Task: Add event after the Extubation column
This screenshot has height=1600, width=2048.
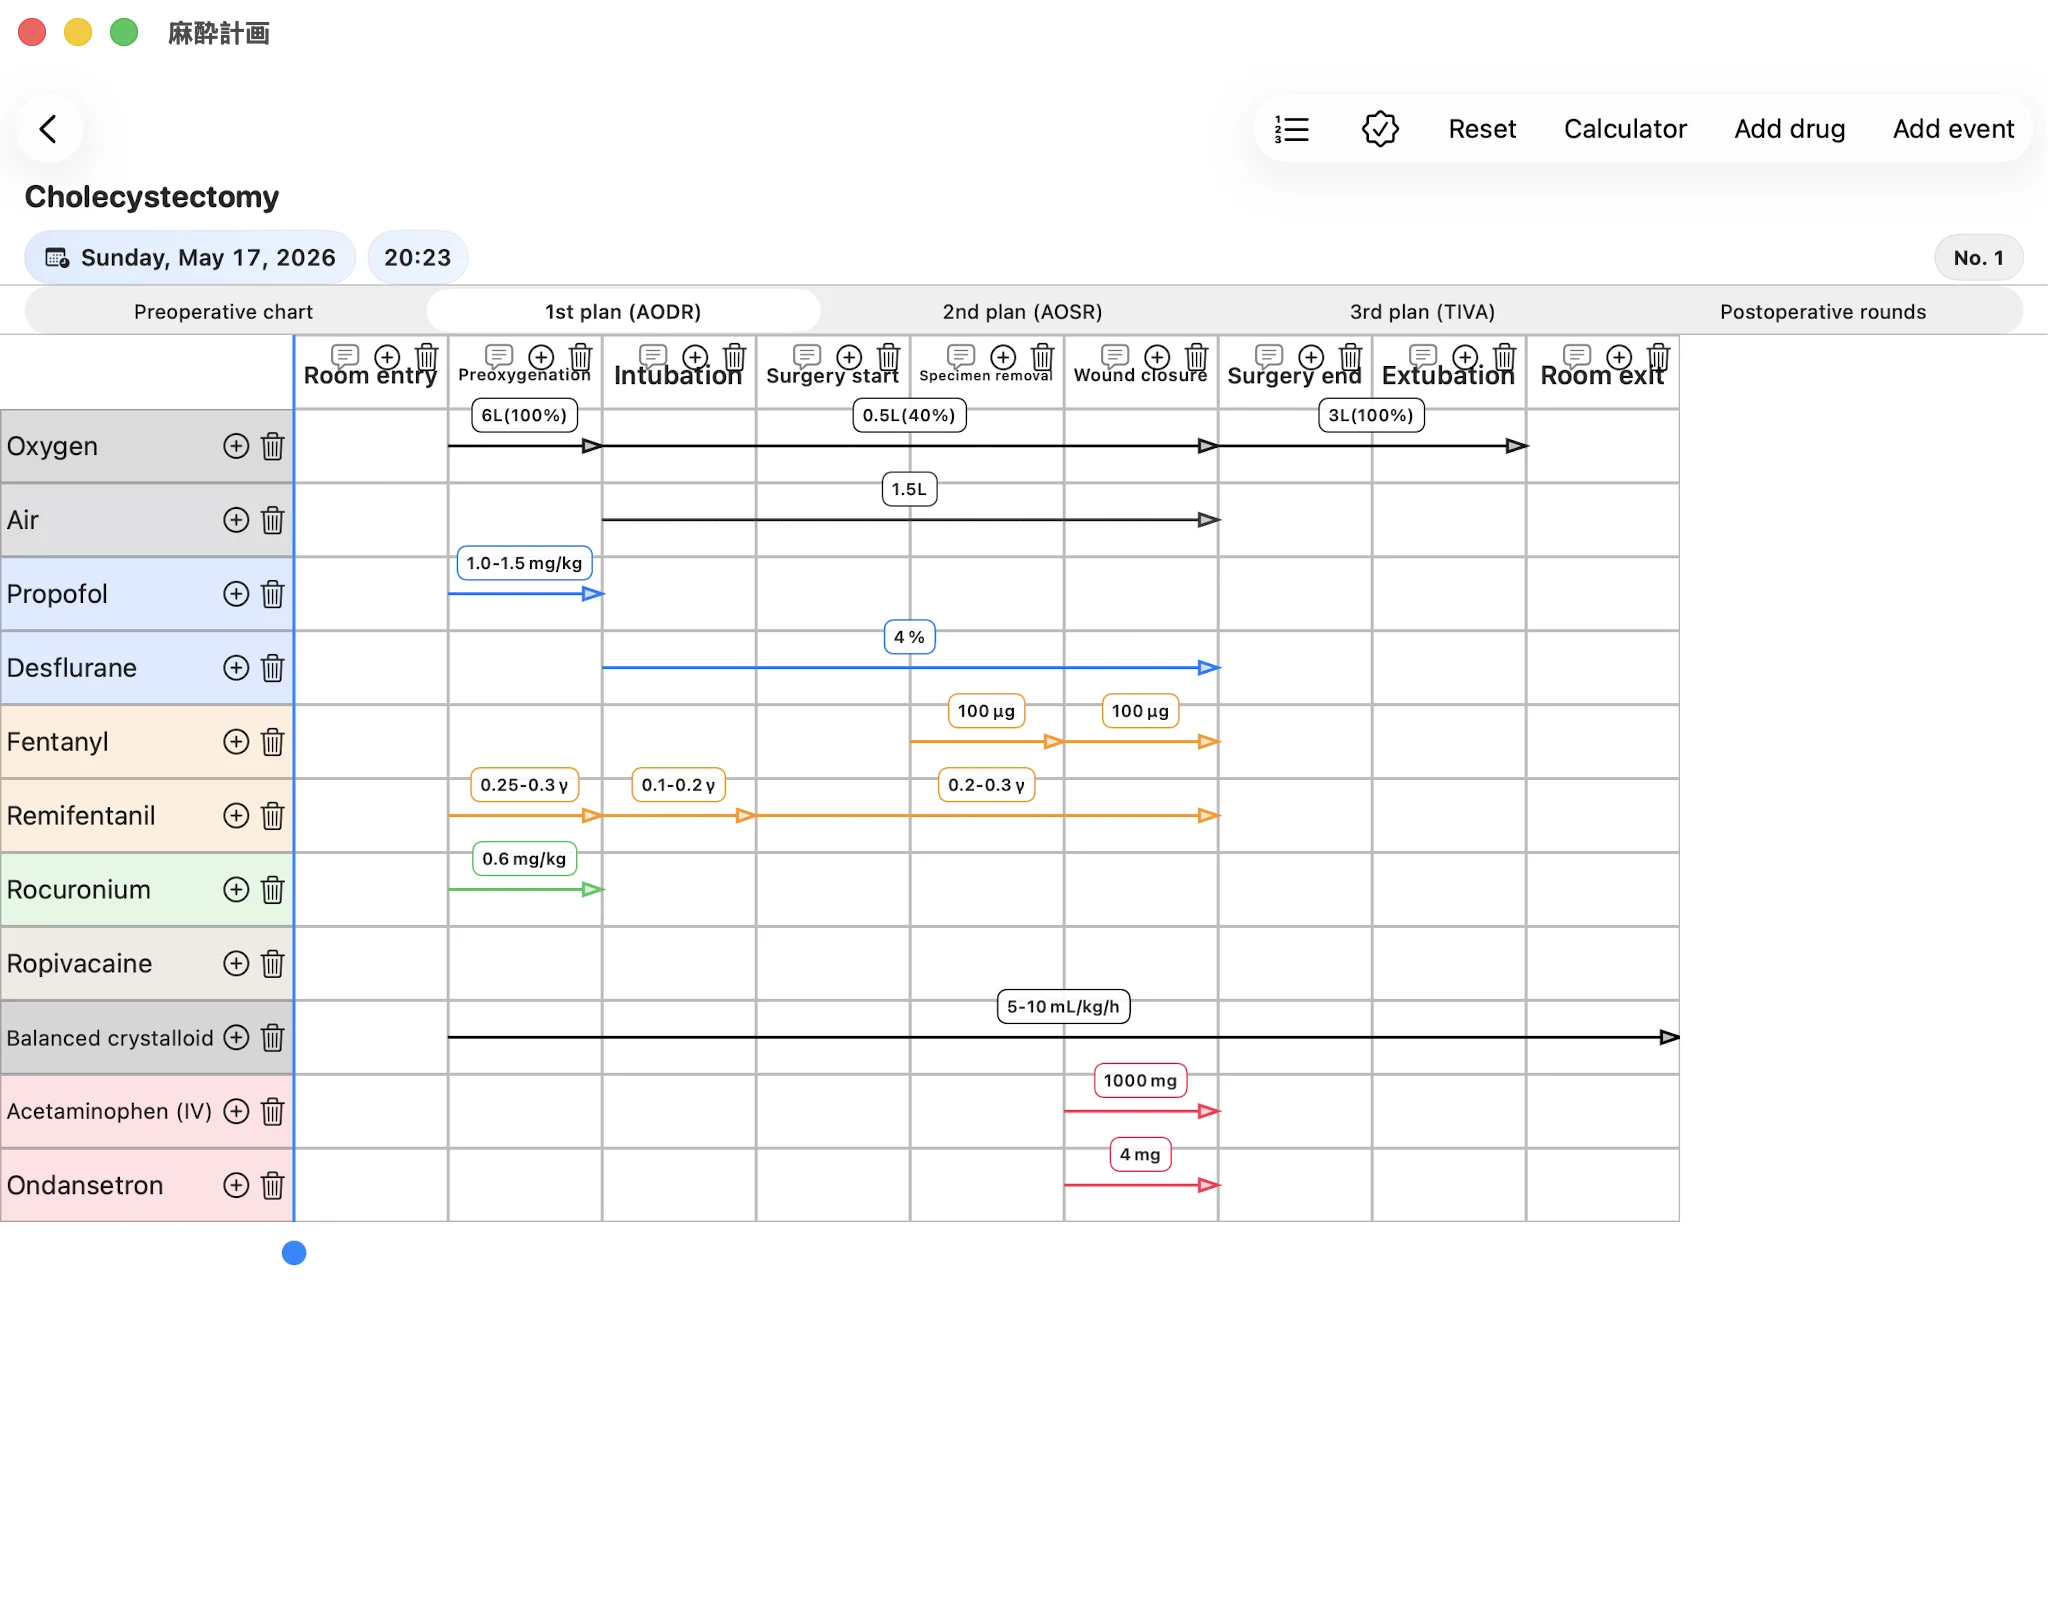Action: [x=1465, y=357]
